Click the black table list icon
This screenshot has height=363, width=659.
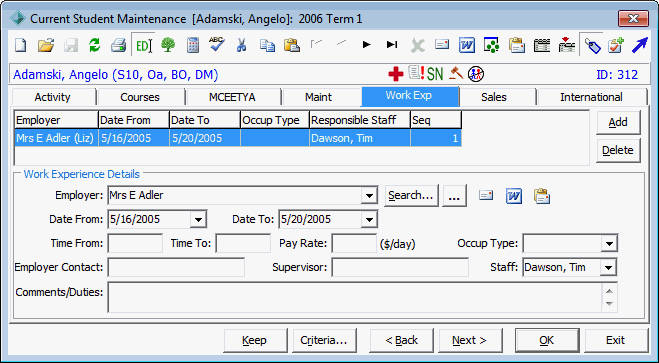pyautogui.click(x=542, y=45)
